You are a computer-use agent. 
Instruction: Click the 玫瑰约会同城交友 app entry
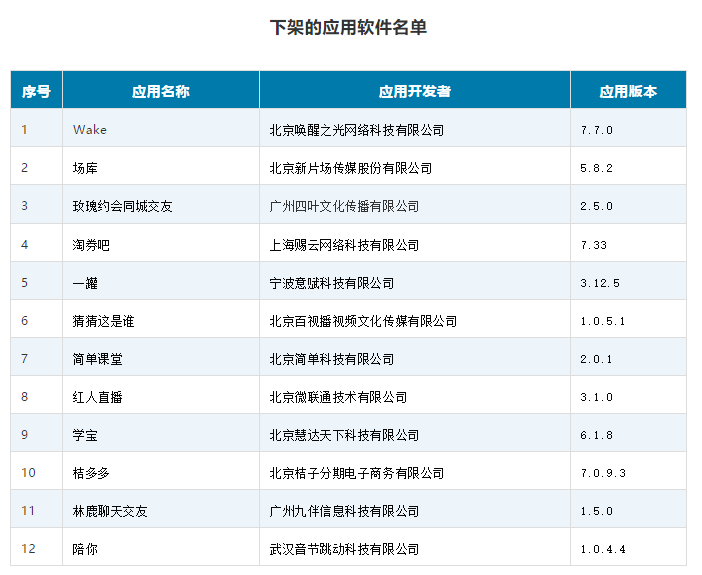pyautogui.click(x=122, y=206)
